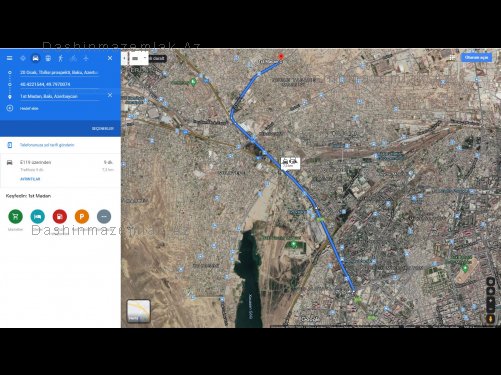Select the best travel mode icon
Viewport: 501px width, 375px height.
(x=23, y=58)
